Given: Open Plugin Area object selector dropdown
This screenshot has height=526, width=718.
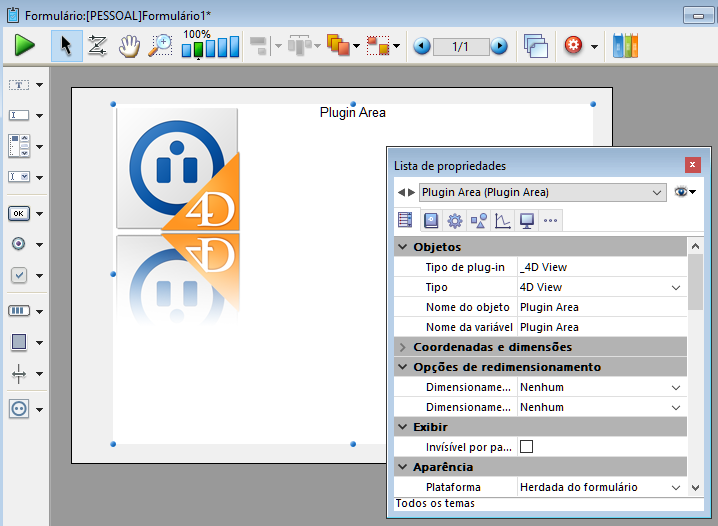Looking at the screenshot, I should (657, 192).
